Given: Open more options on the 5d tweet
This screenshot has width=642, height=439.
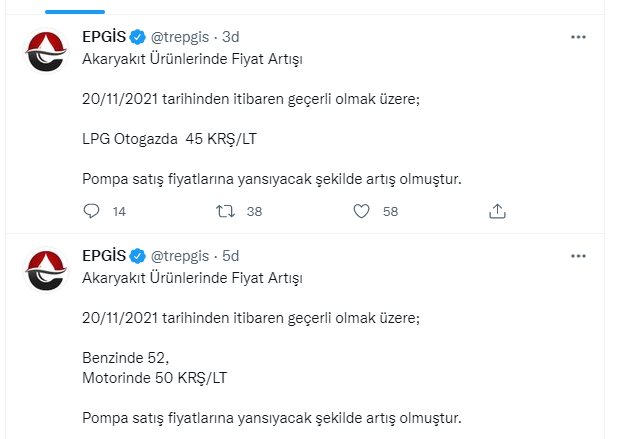Looking at the screenshot, I should [x=578, y=256].
